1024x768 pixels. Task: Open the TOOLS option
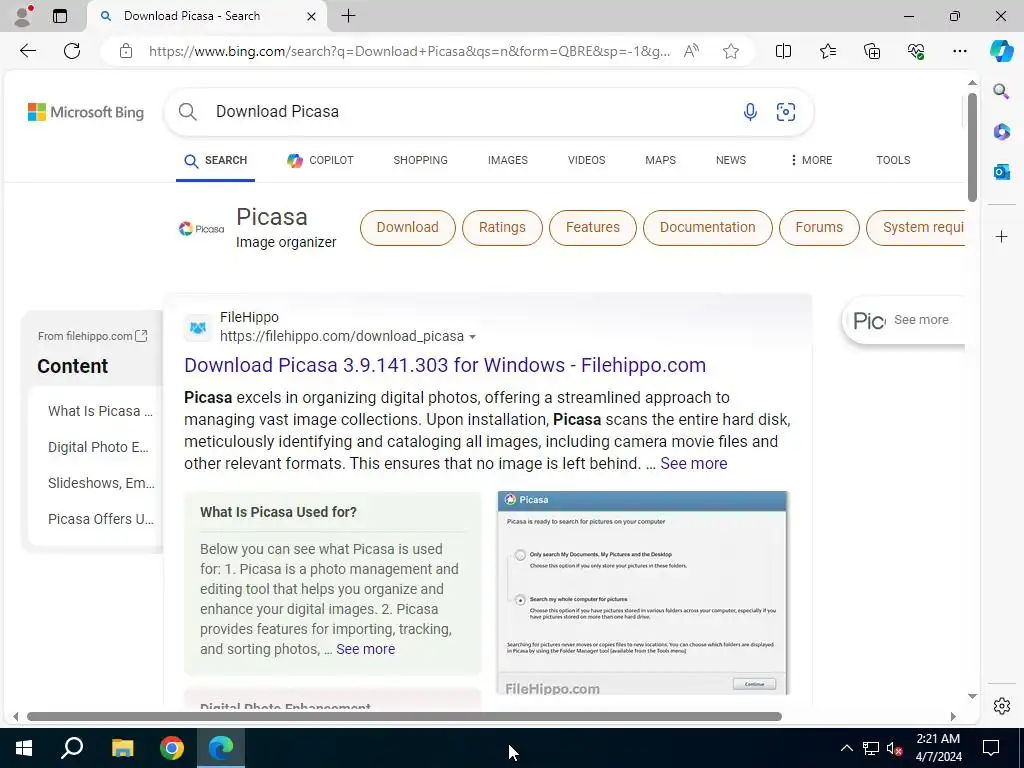coord(893,160)
